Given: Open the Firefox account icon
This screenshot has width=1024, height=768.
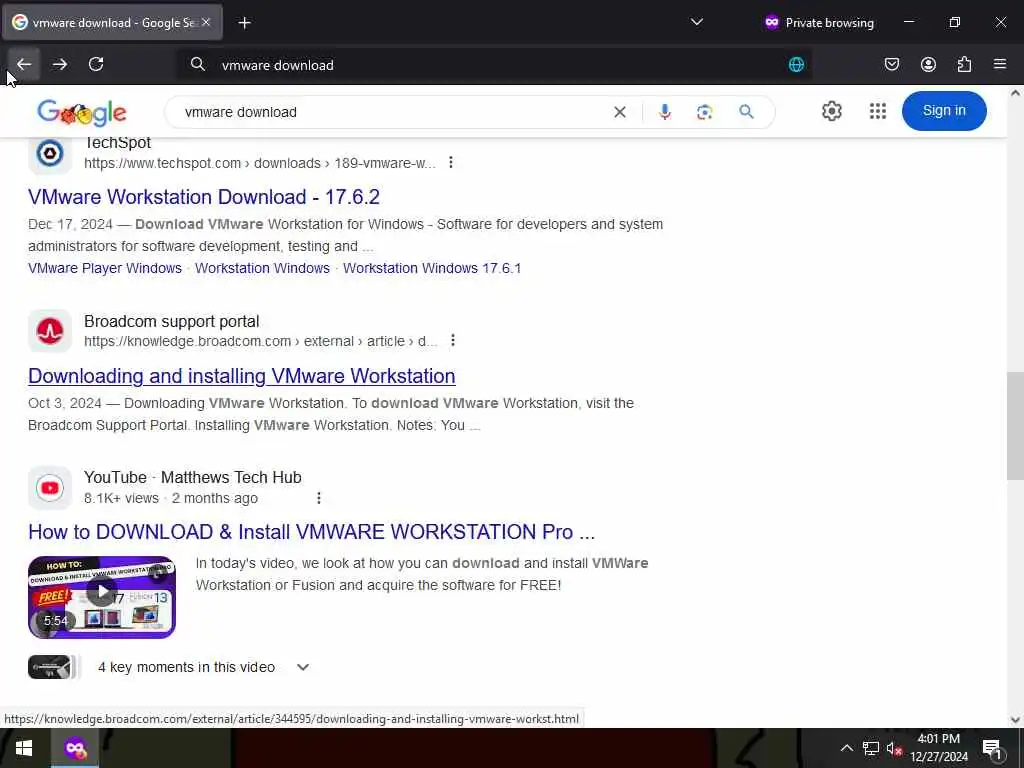Looking at the screenshot, I should (x=928, y=64).
